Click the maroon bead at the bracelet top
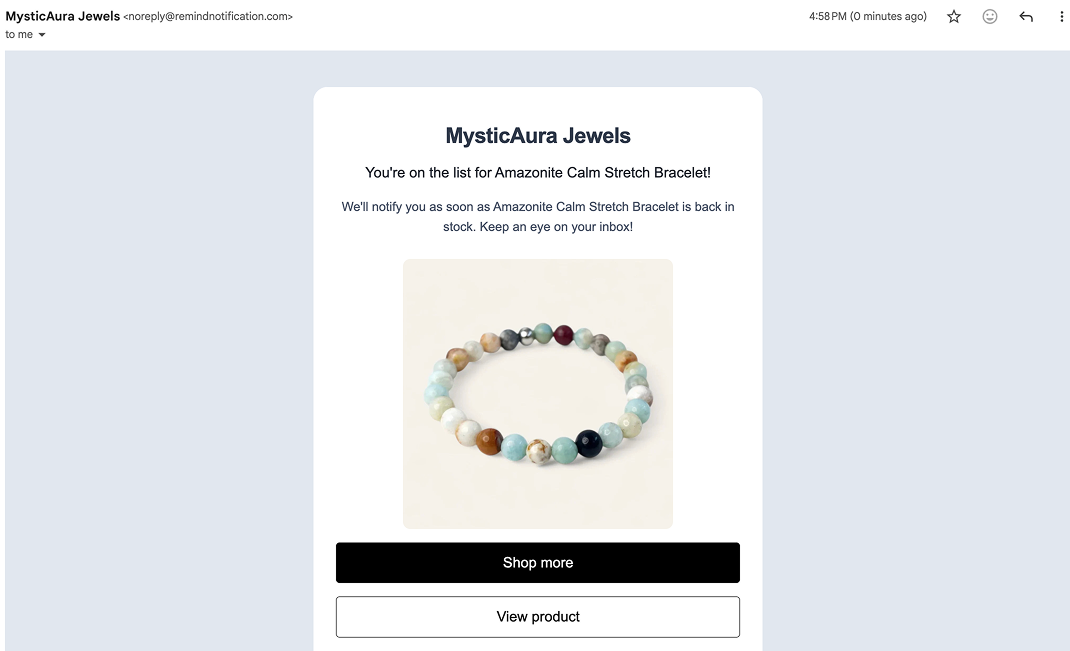 click(563, 334)
